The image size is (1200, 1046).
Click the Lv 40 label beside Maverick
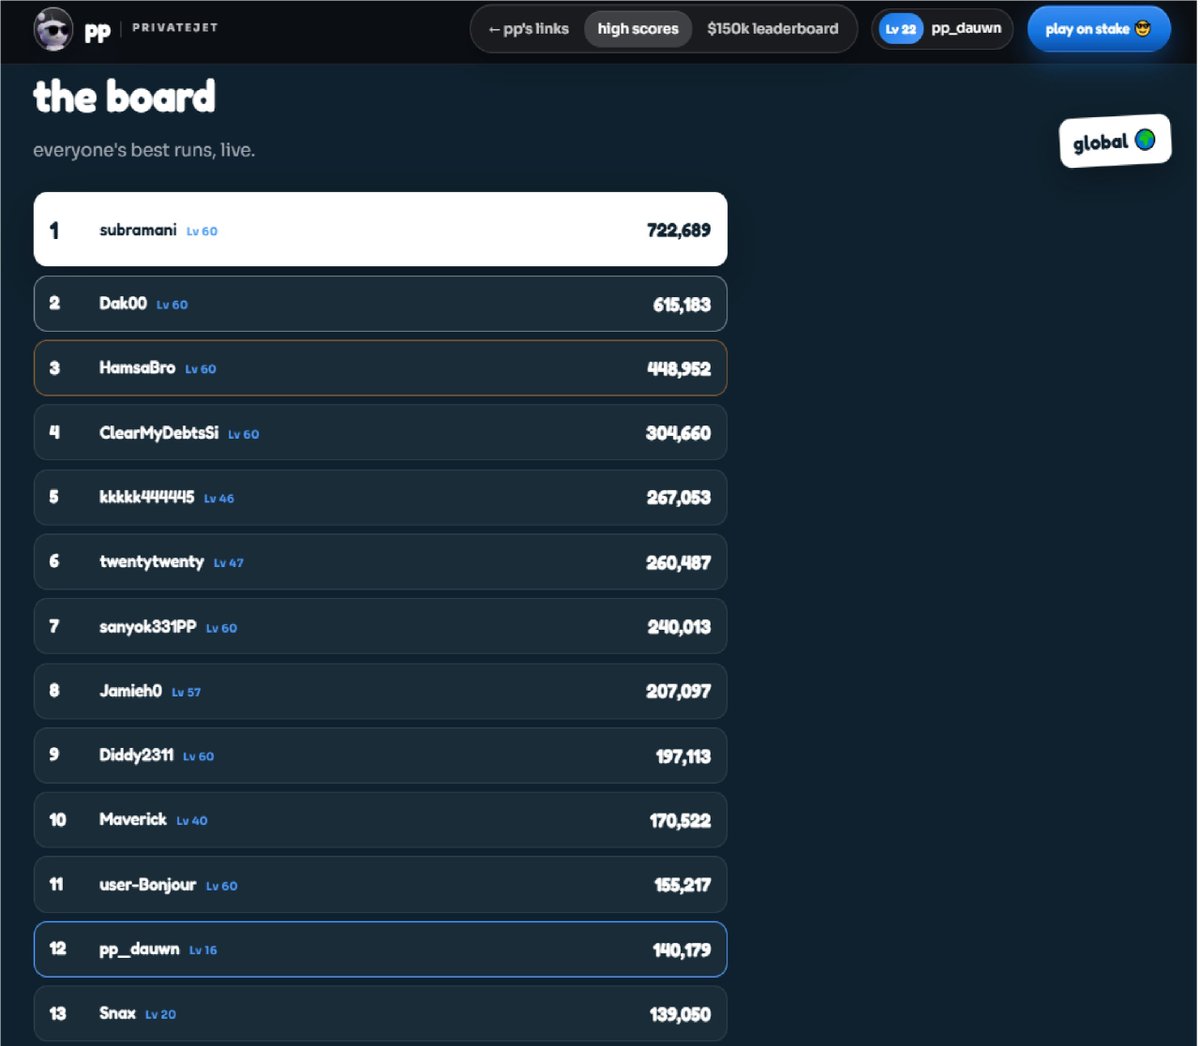pyautogui.click(x=192, y=821)
